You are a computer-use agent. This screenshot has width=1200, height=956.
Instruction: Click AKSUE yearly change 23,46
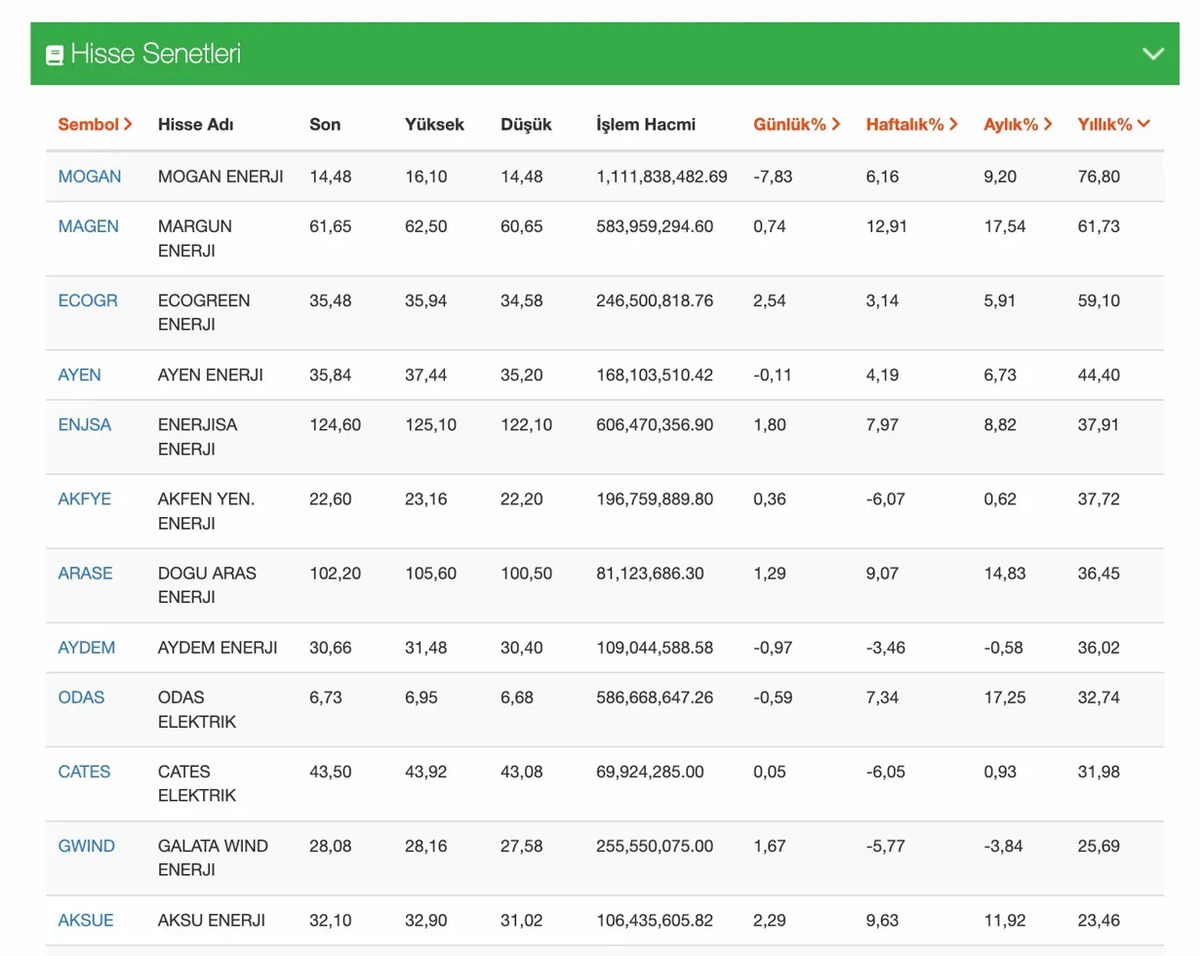[1099, 919]
